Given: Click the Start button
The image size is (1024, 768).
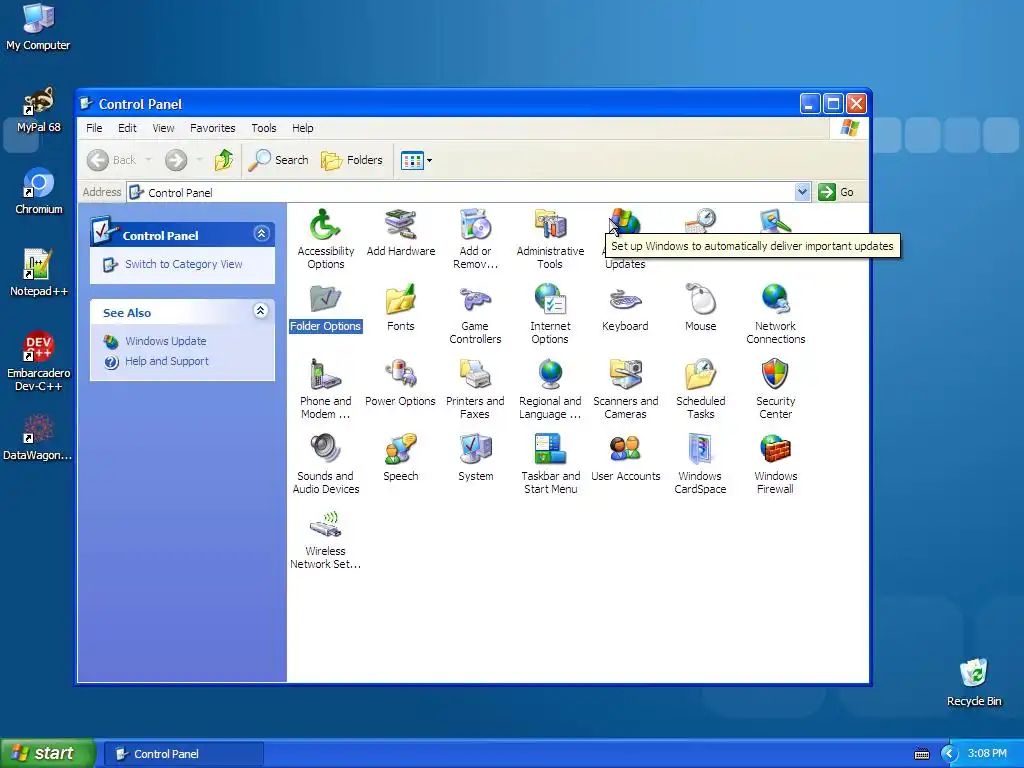Looking at the screenshot, I should 47,753.
